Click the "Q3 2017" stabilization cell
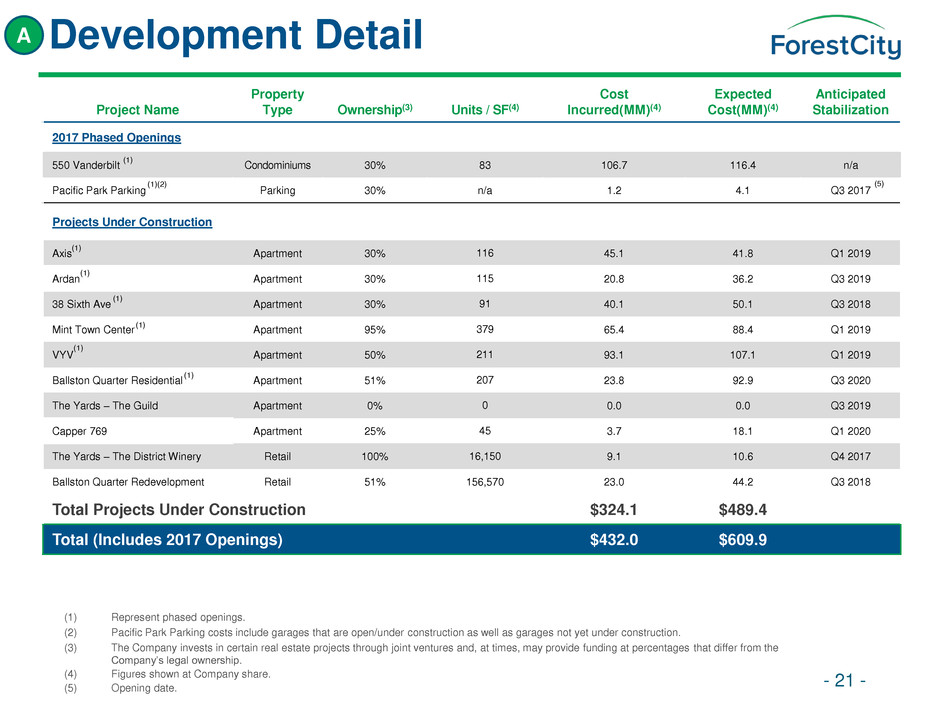 click(850, 190)
